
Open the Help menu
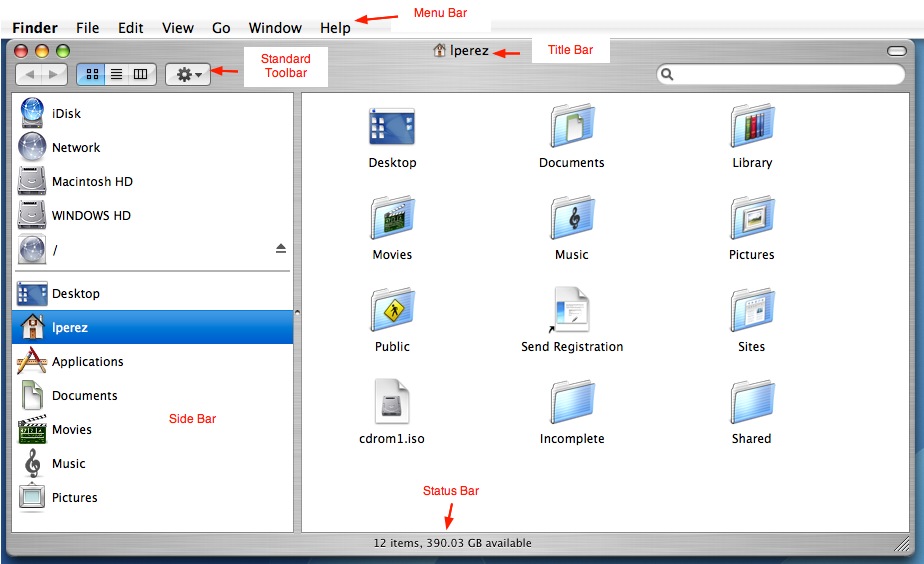pyautogui.click(x=335, y=28)
